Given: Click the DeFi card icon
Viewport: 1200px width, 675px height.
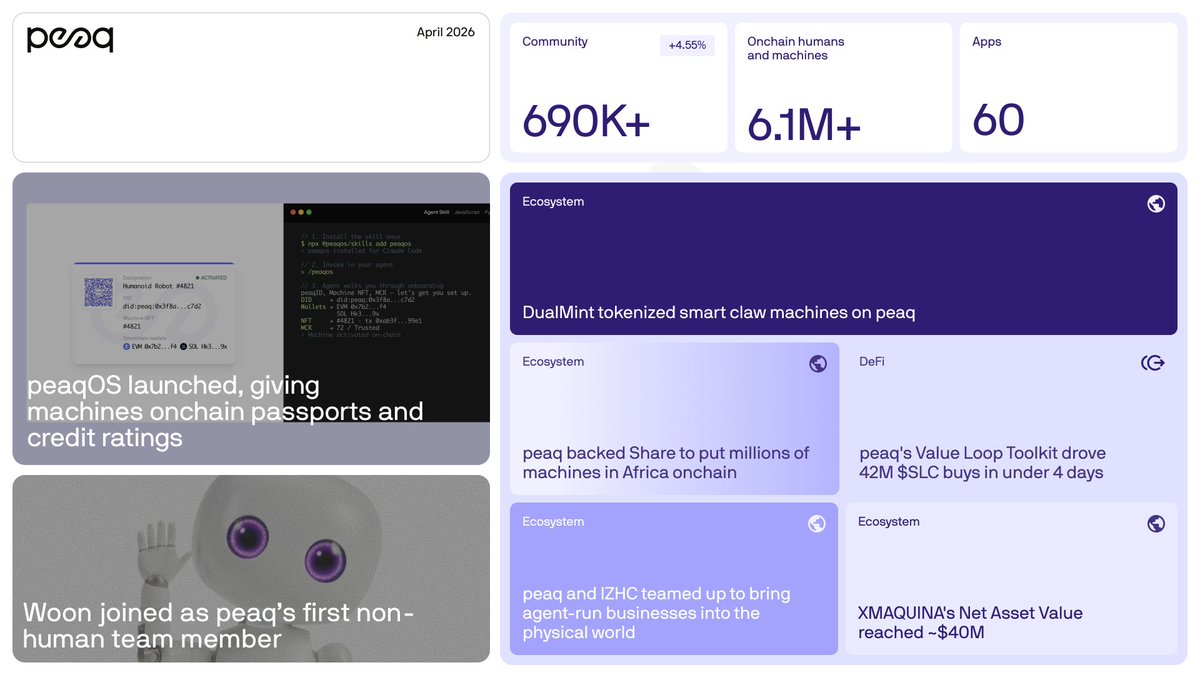Looking at the screenshot, I should pos(1153,363).
